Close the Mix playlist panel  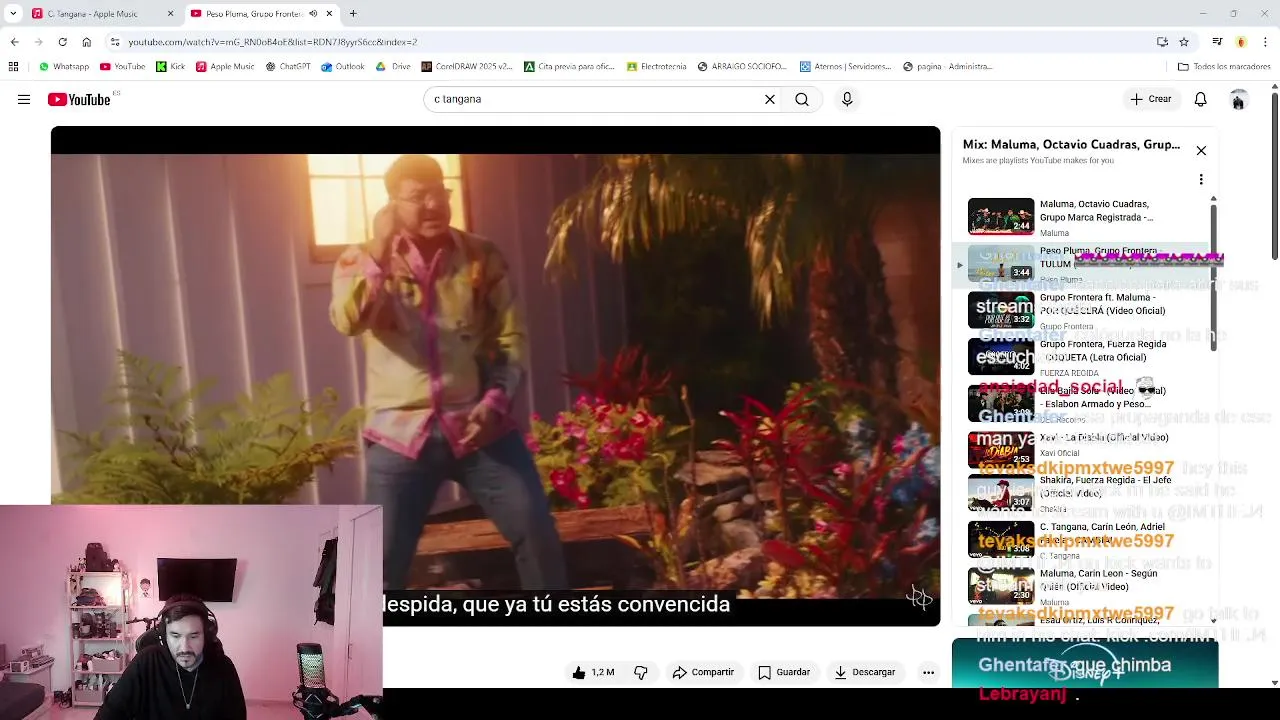click(1201, 151)
